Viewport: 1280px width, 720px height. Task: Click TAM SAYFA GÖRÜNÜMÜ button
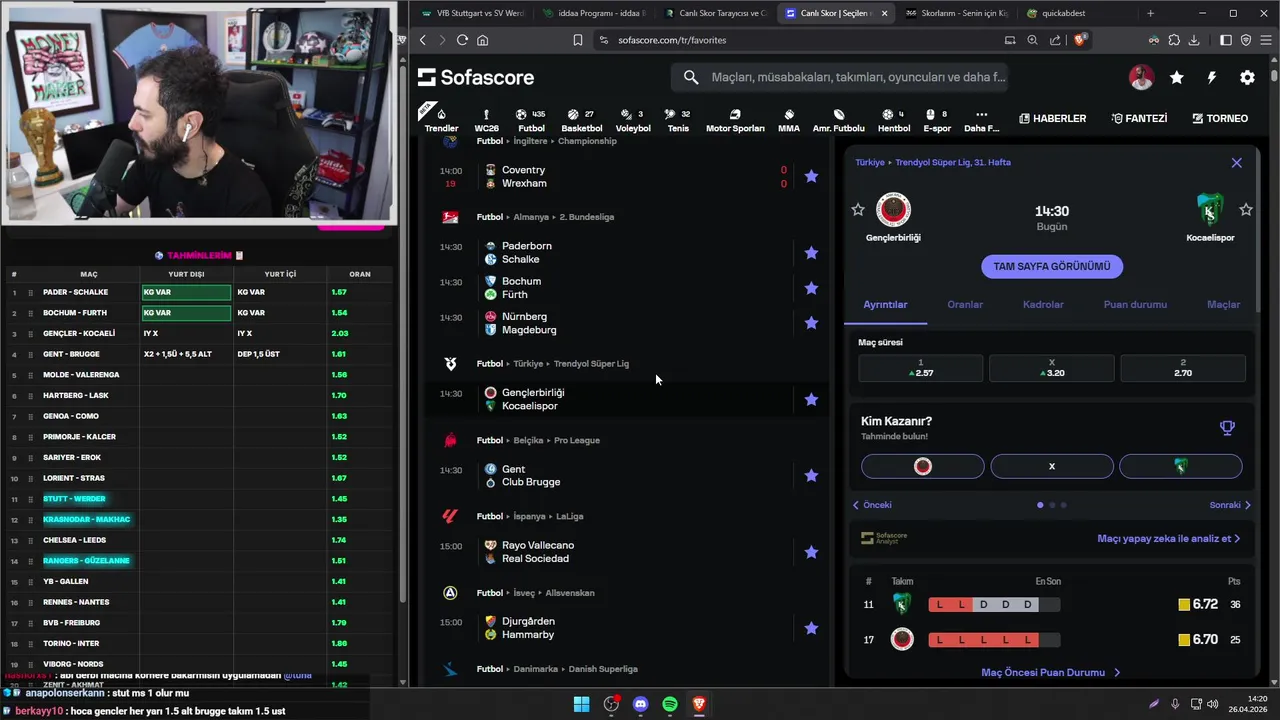(x=1051, y=266)
